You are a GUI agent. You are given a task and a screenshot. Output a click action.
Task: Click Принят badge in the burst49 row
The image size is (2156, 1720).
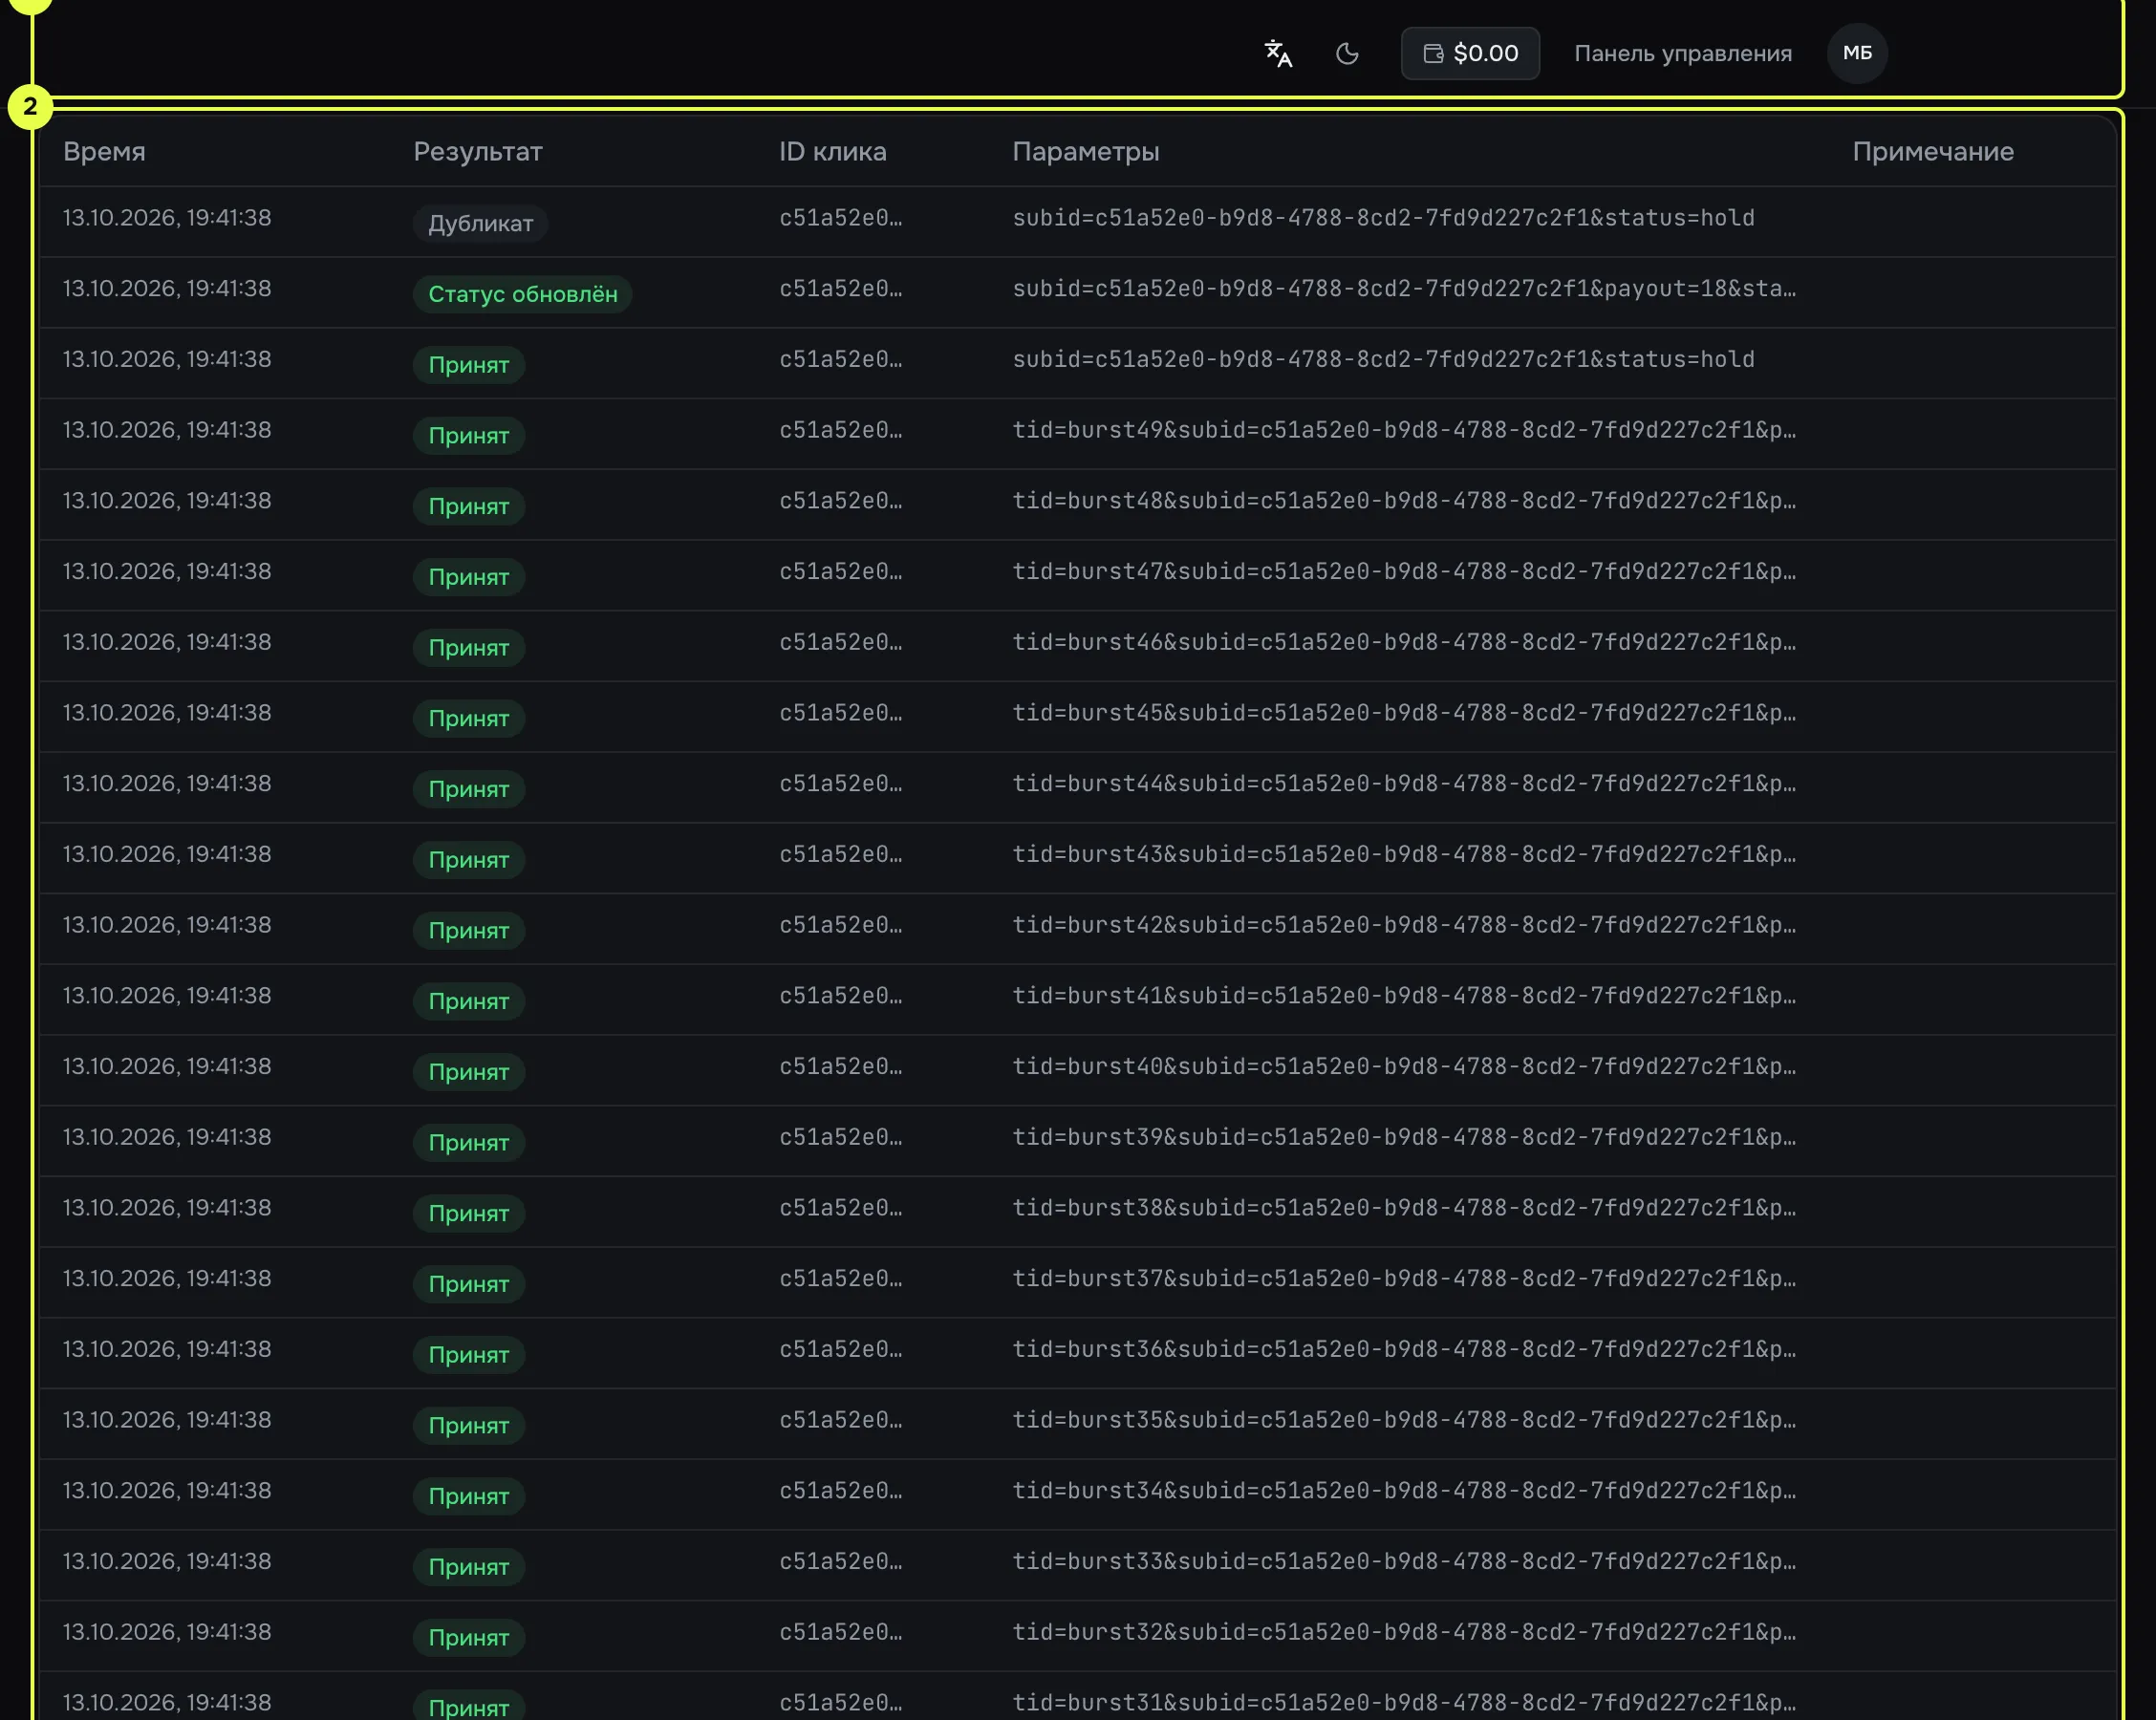468,436
